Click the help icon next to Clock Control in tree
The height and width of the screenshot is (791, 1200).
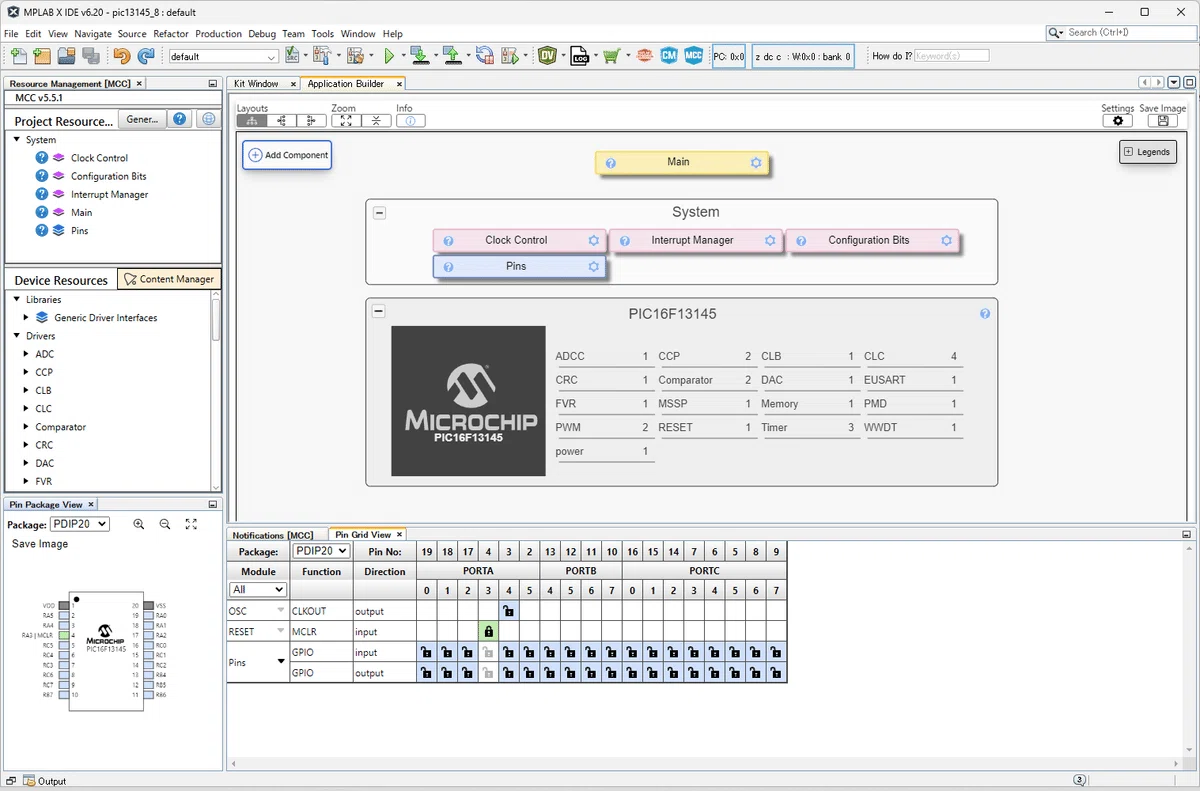(x=42, y=158)
